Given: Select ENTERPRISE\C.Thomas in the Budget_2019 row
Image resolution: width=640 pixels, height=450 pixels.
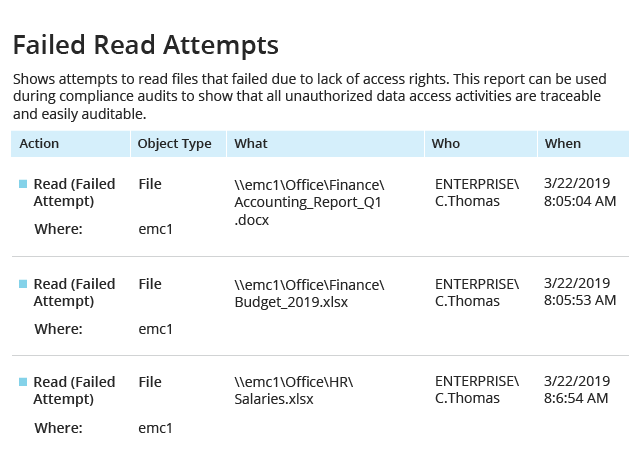Looking at the screenshot, I should (x=477, y=292).
